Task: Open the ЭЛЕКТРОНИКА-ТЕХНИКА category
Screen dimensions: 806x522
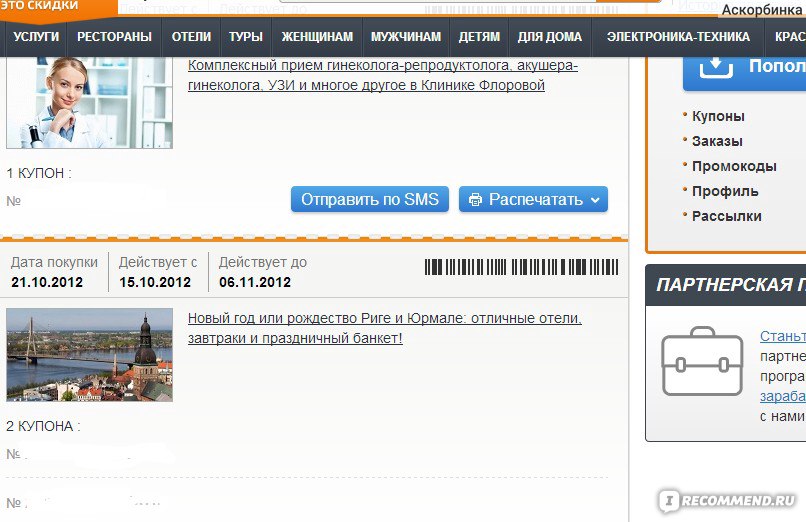Action: (x=678, y=36)
